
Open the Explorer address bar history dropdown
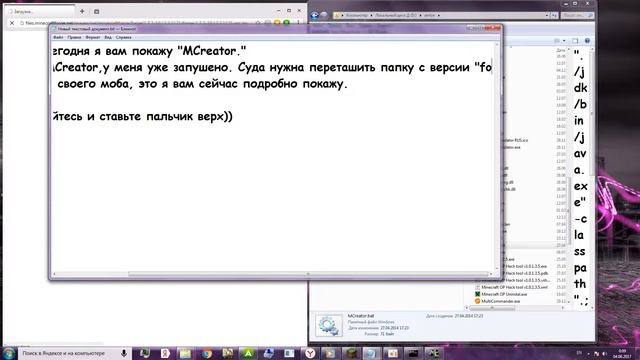tap(547, 15)
